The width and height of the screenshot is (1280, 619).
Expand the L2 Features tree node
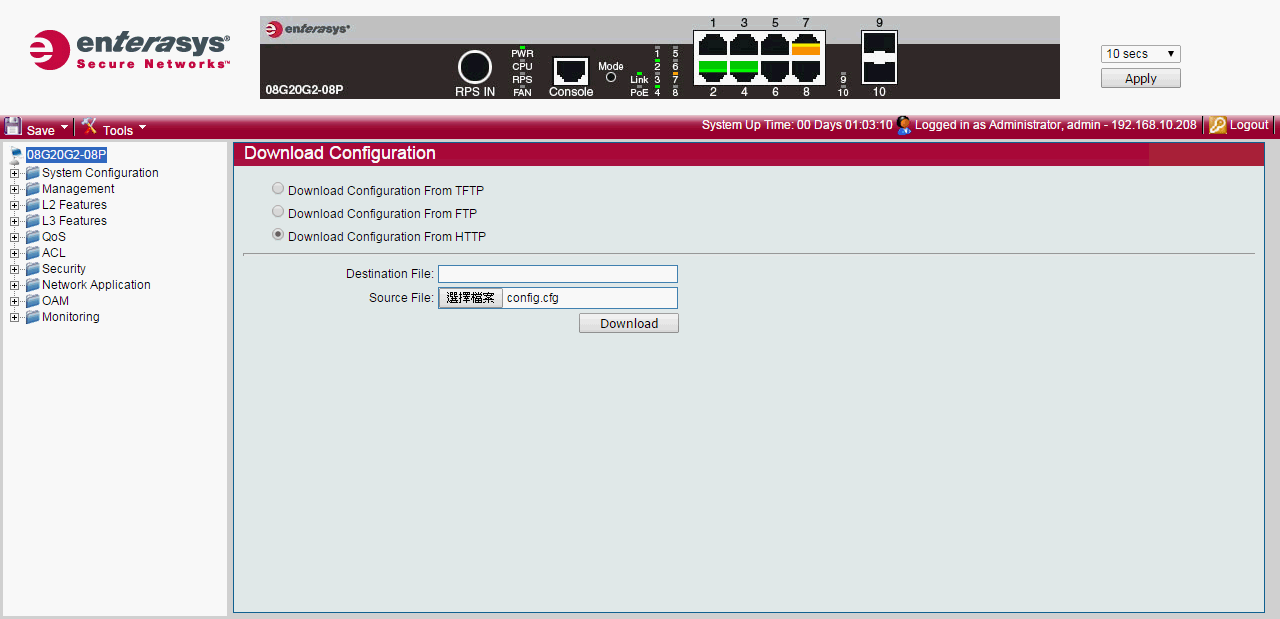point(15,205)
